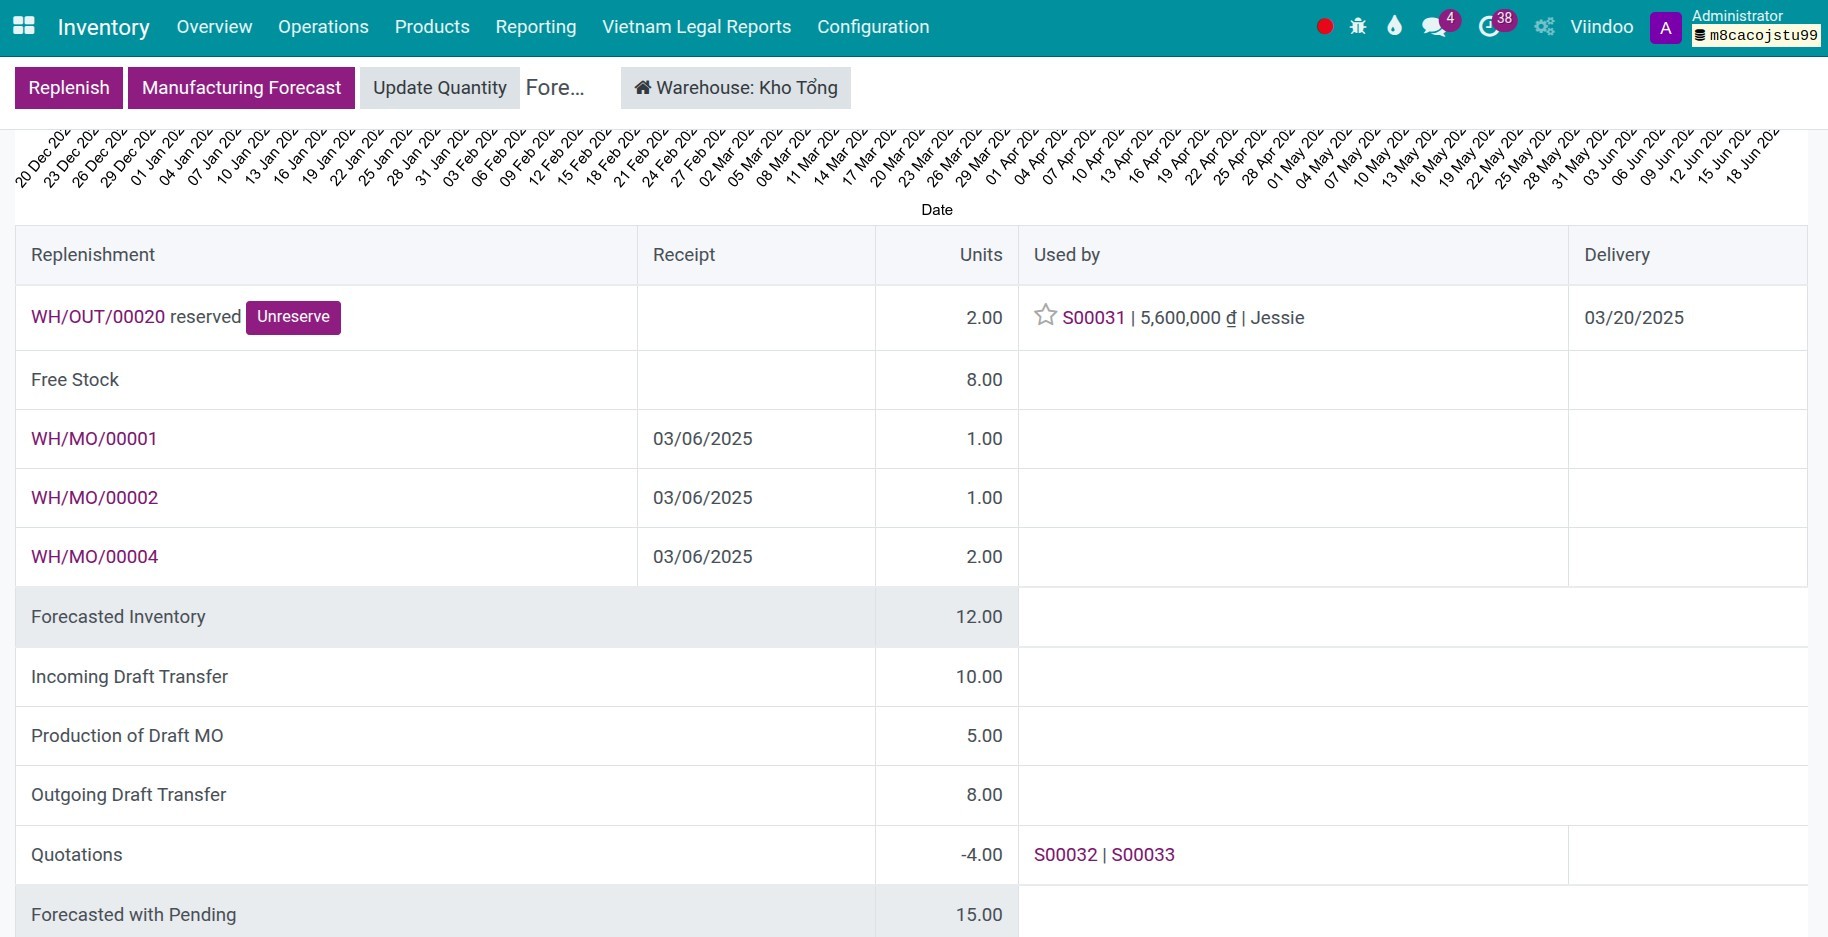The height and width of the screenshot is (937, 1828).
Task: Open the bug debug tools icon
Action: pos(1358,27)
